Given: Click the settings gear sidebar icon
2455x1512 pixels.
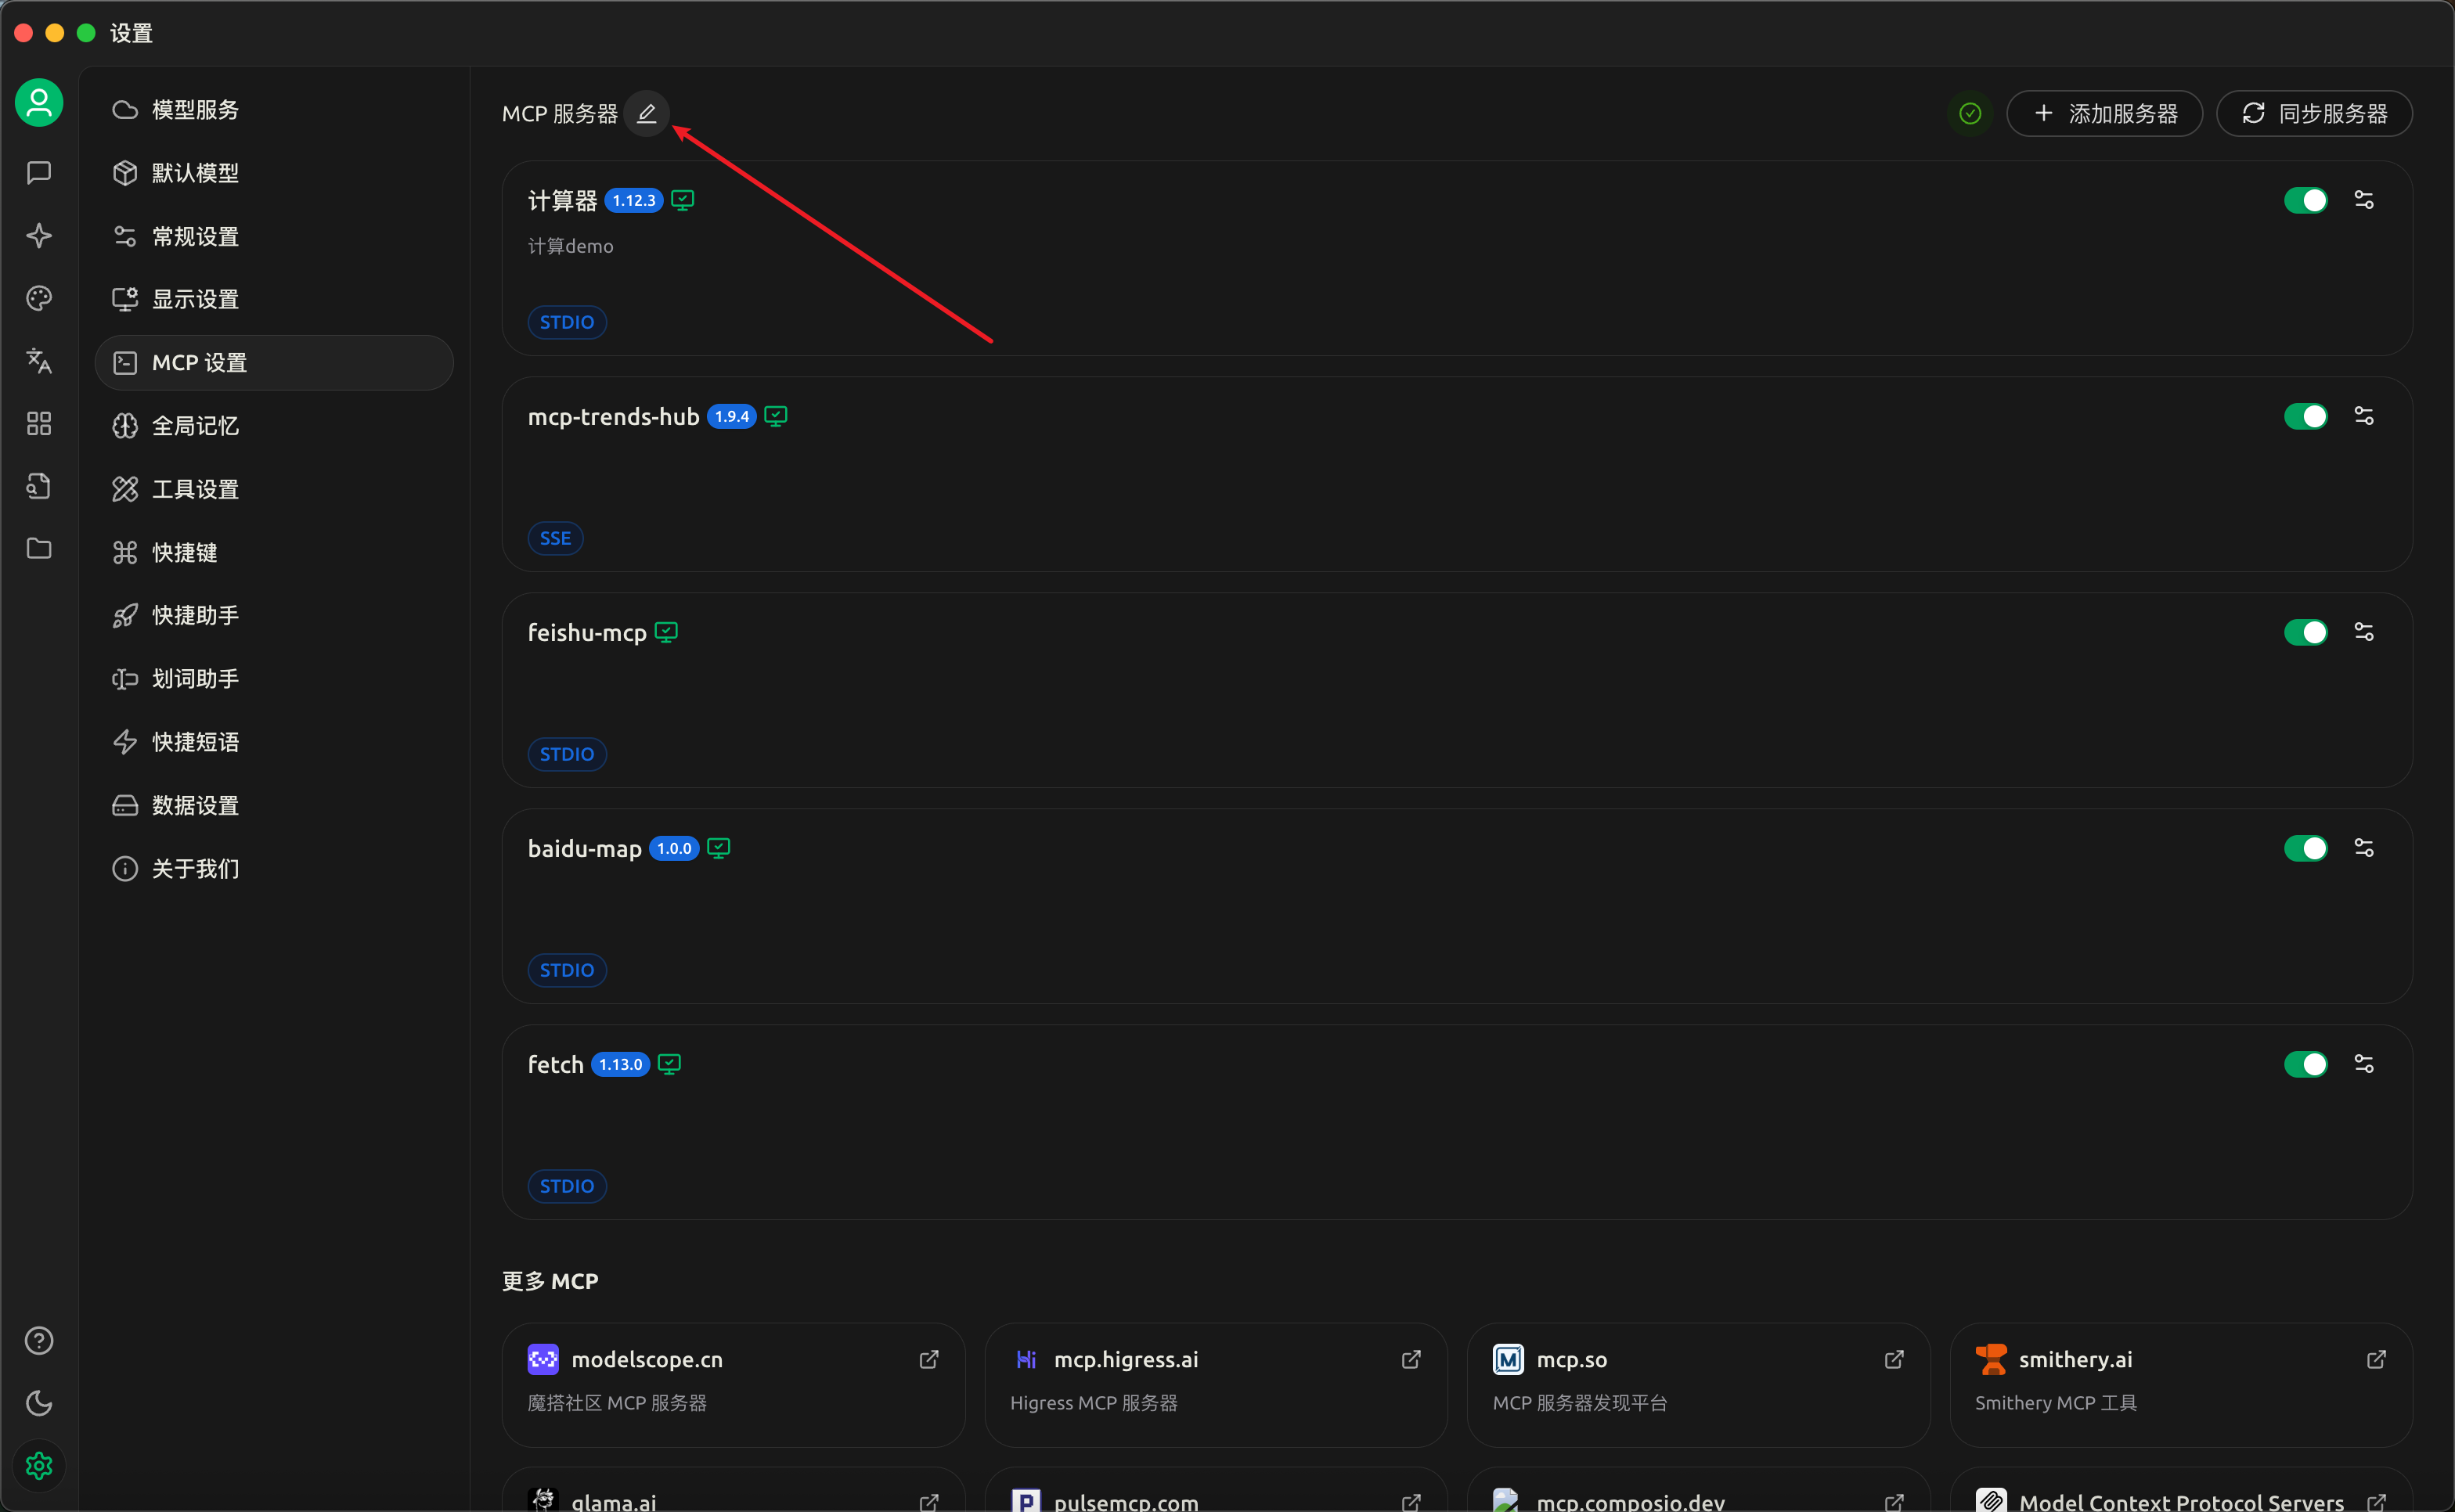Looking at the screenshot, I should pyautogui.click(x=39, y=1466).
